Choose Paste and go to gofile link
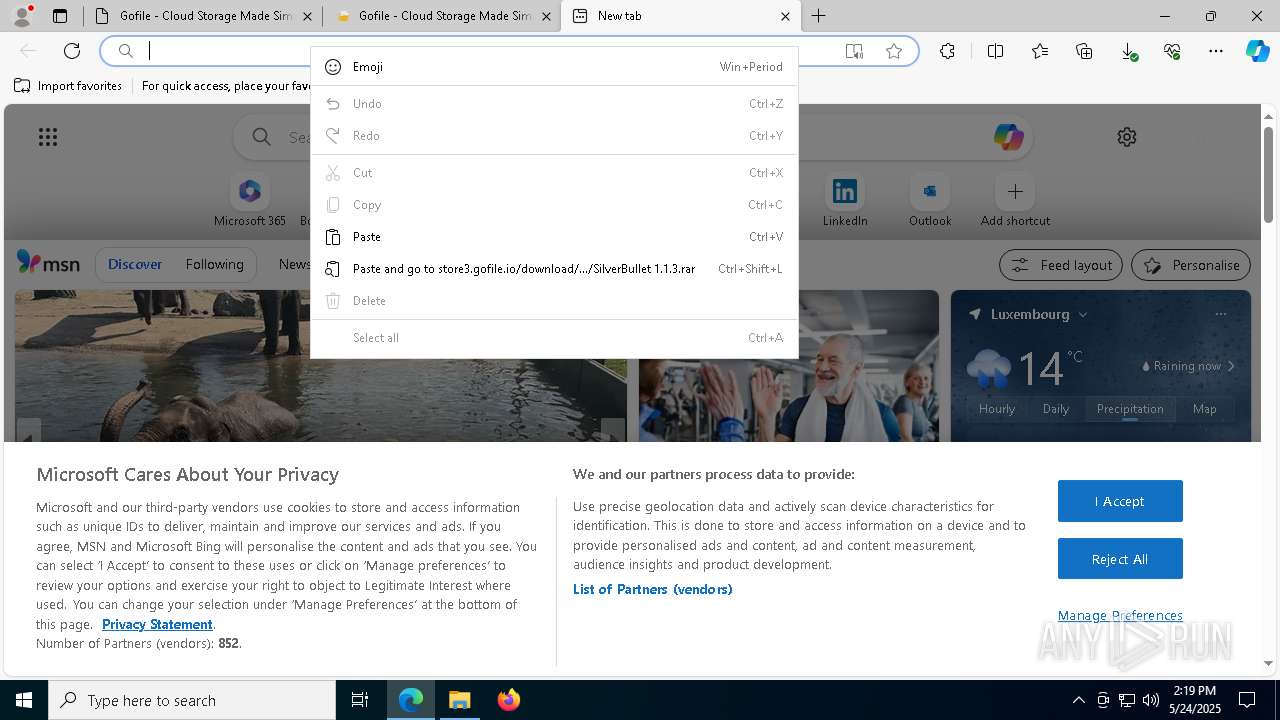 (x=554, y=269)
